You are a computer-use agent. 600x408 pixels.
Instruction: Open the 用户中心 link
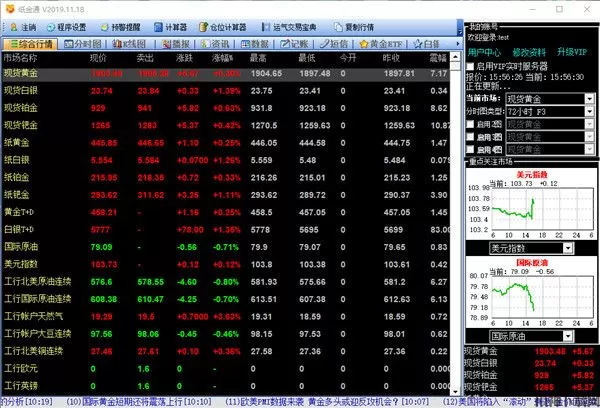tap(484, 52)
